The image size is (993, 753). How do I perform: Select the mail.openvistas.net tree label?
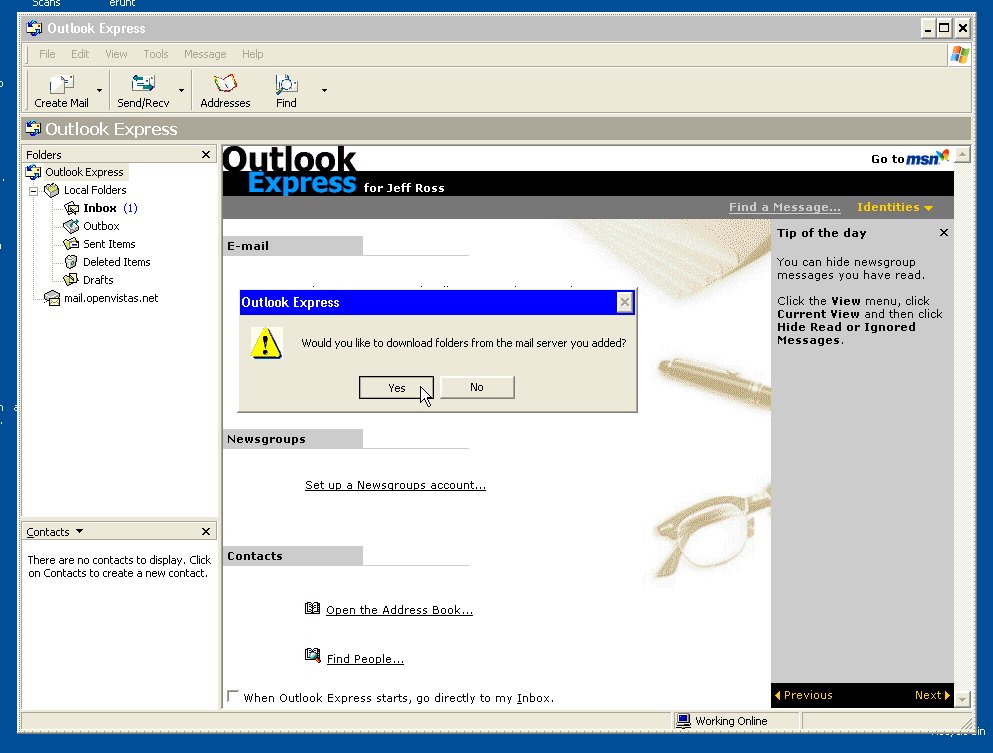(111, 298)
